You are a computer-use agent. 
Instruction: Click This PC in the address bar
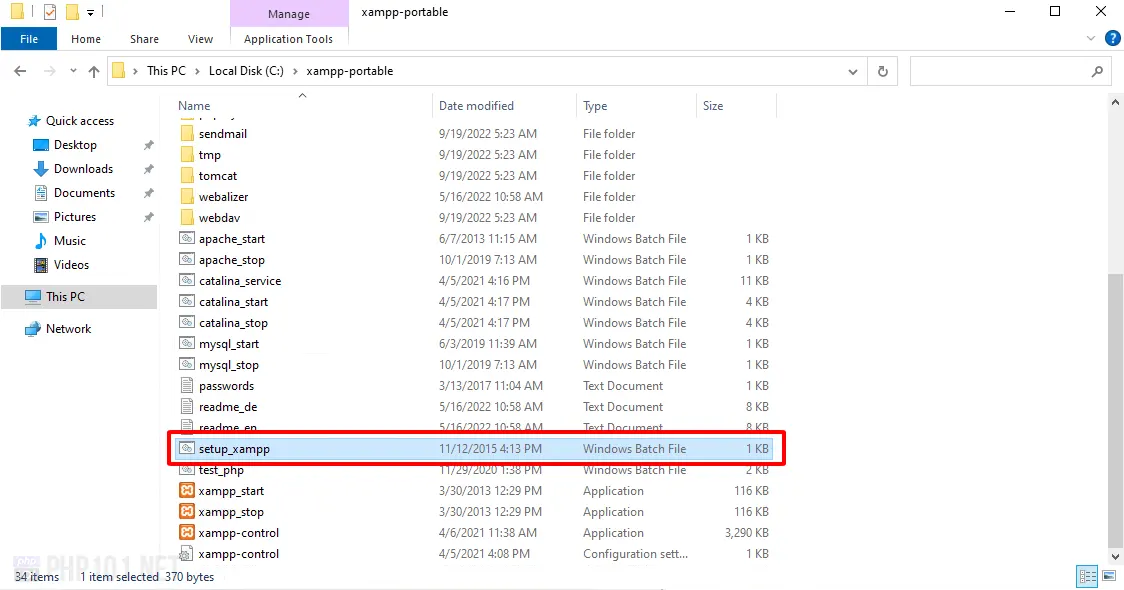click(166, 71)
